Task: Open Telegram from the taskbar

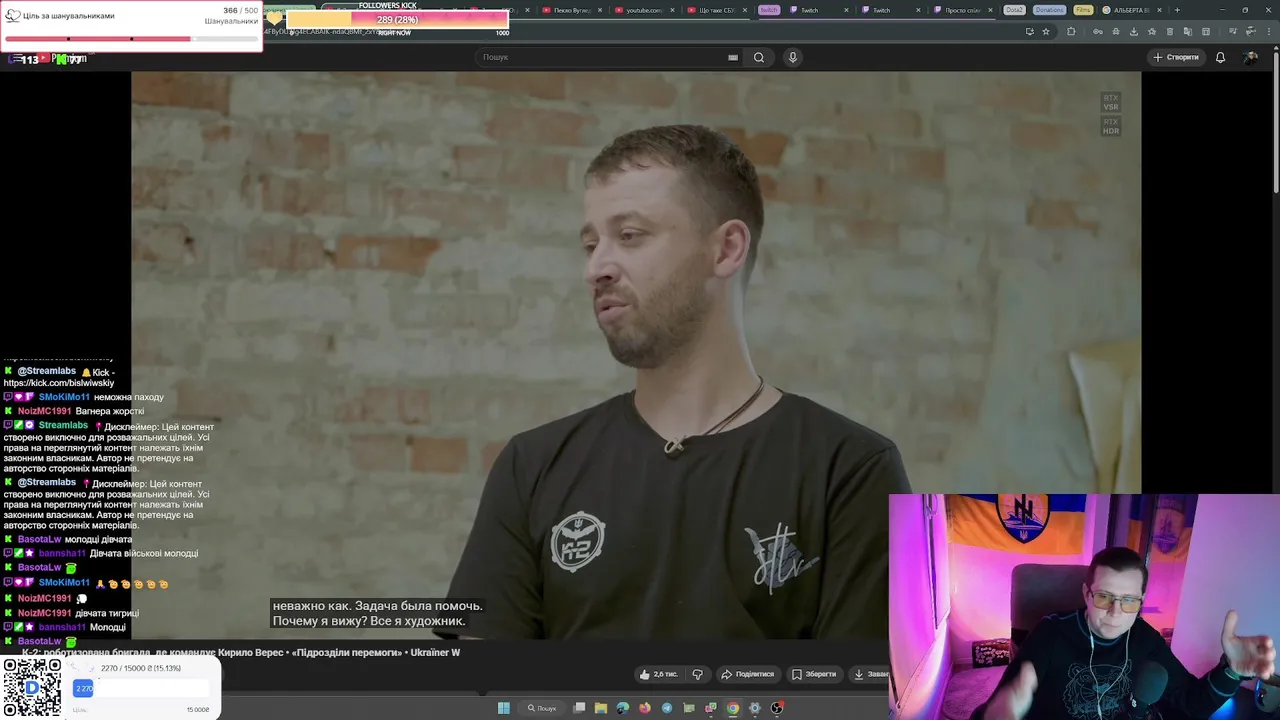Action: click(x=667, y=708)
